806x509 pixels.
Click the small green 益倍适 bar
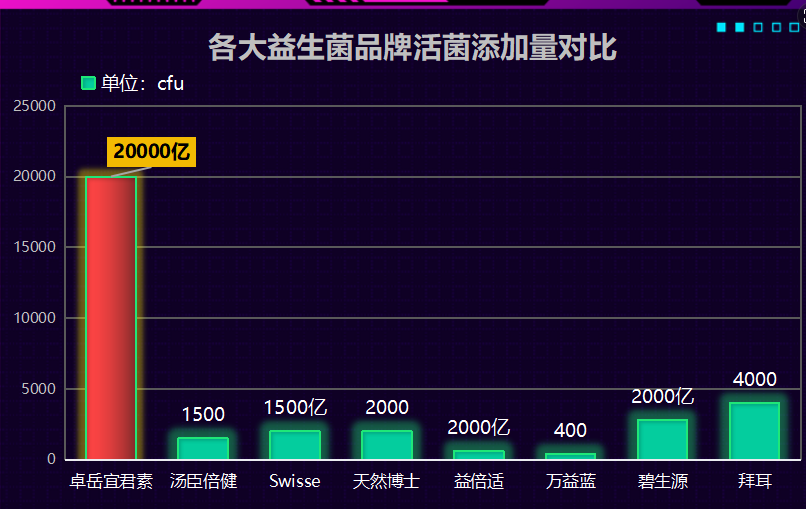[x=479, y=455]
